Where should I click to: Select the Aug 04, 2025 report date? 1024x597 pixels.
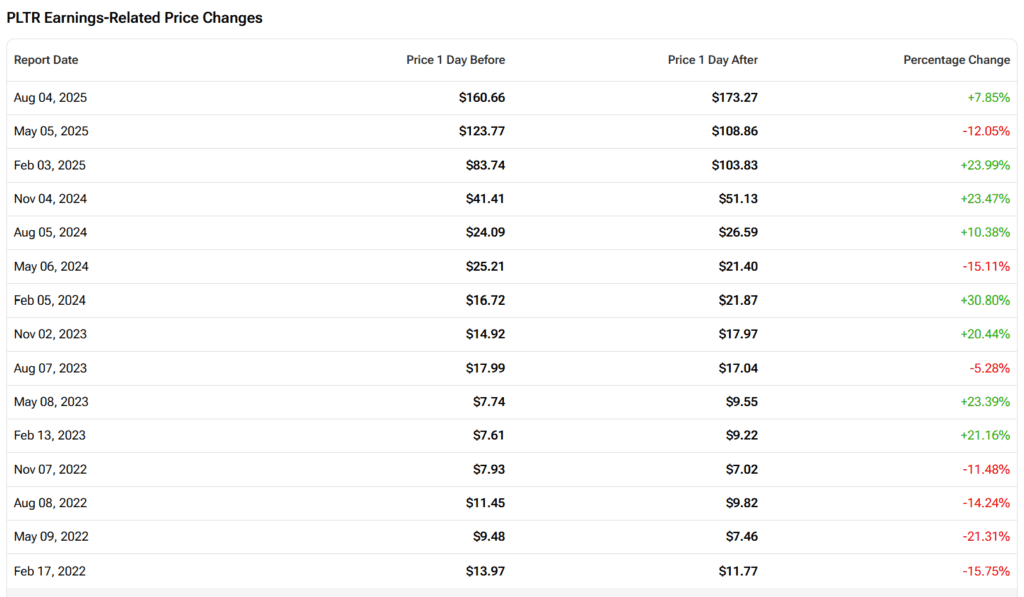point(51,98)
